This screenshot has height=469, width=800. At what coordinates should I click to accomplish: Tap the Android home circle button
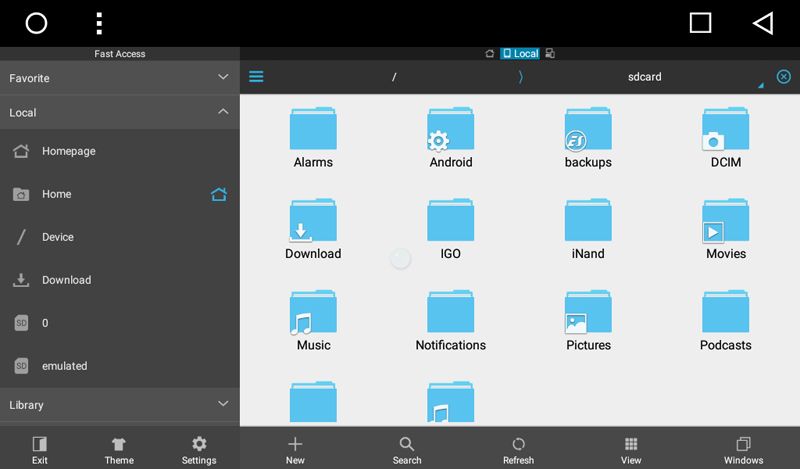pos(36,23)
